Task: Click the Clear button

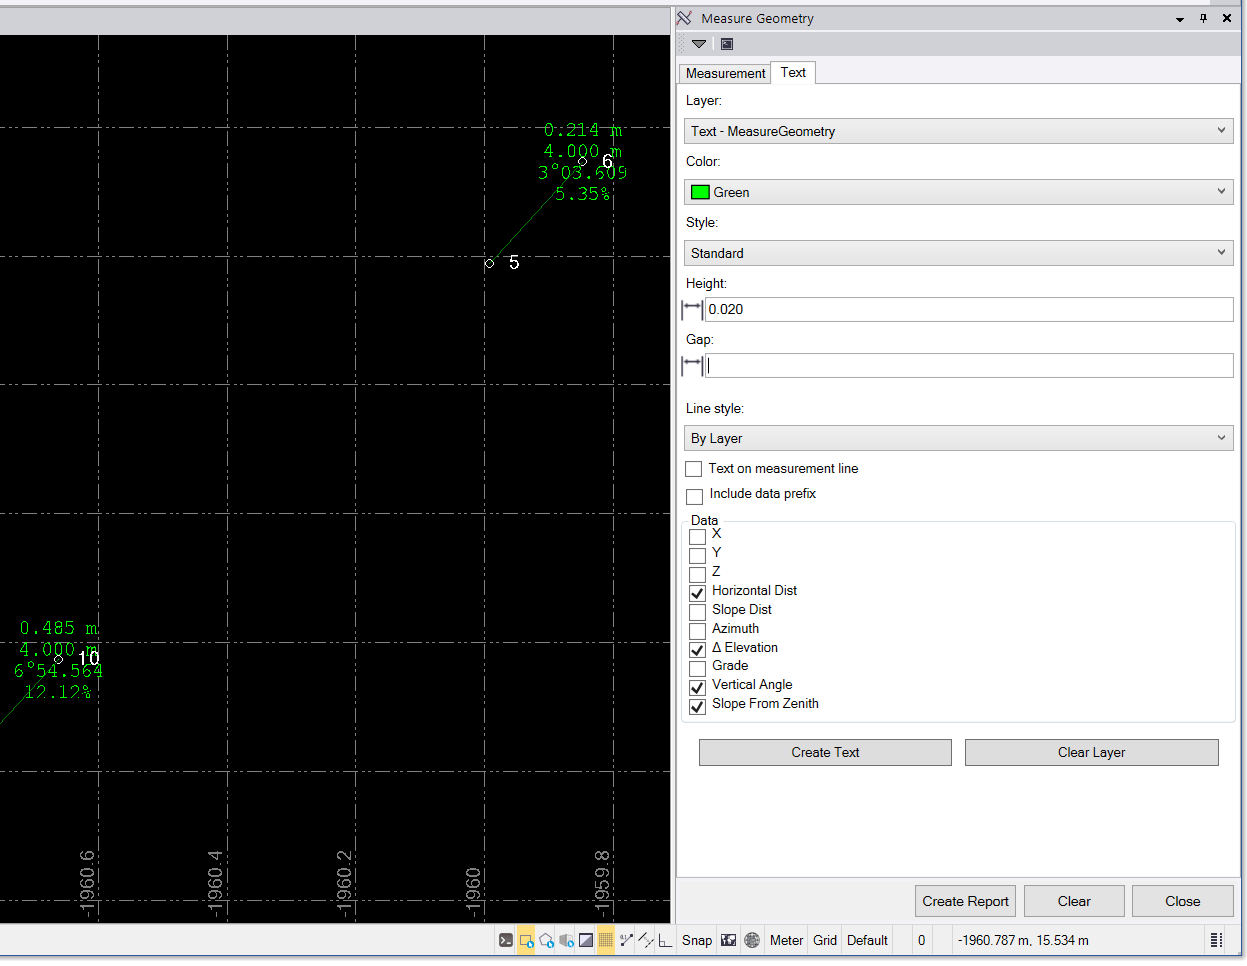Action: tap(1074, 901)
